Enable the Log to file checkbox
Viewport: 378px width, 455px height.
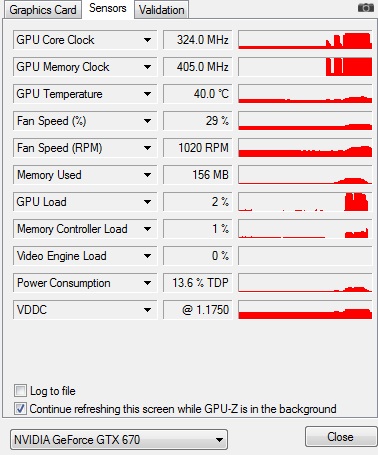(20, 390)
